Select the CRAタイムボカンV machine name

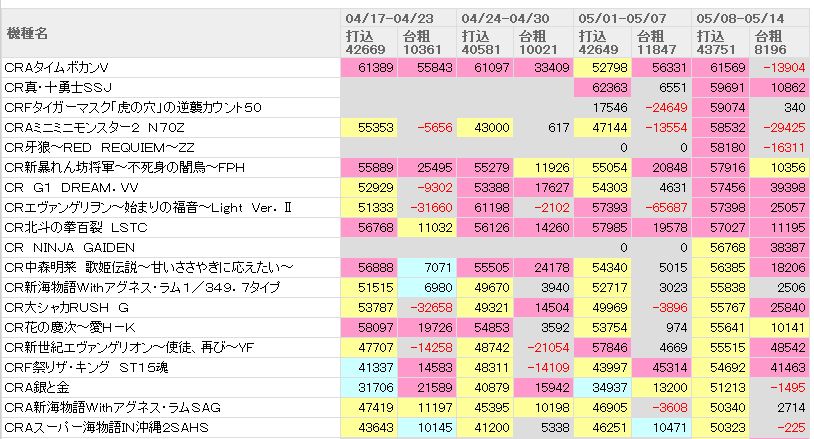pos(57,67)
